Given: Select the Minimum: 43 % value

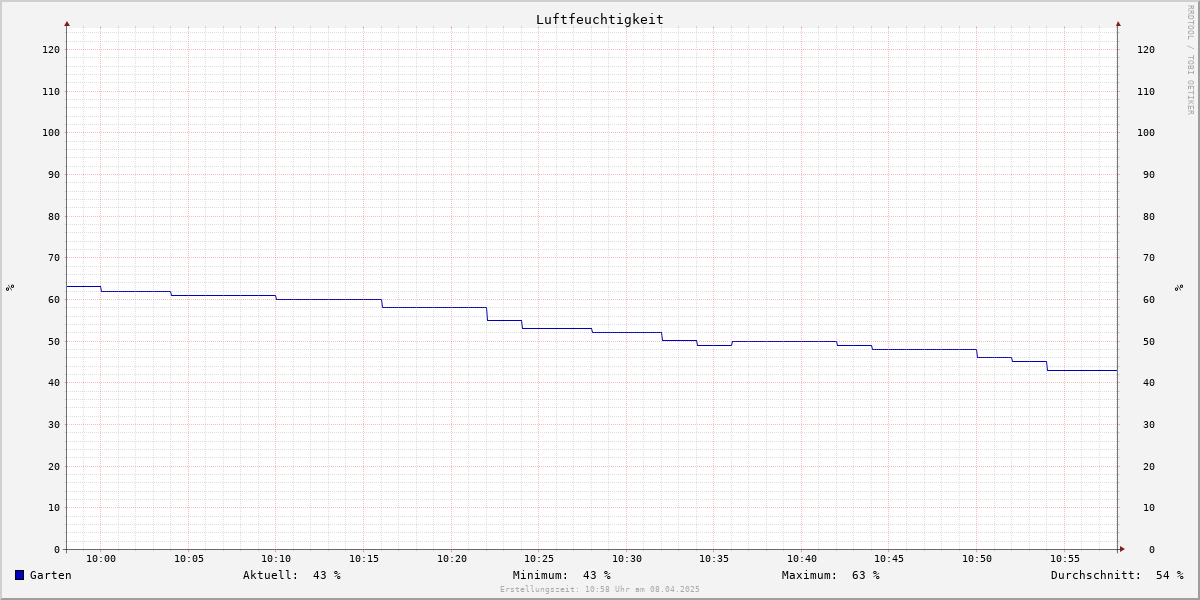Looking at the screenshot, I should pyautogui.click(x=562, y=575).
